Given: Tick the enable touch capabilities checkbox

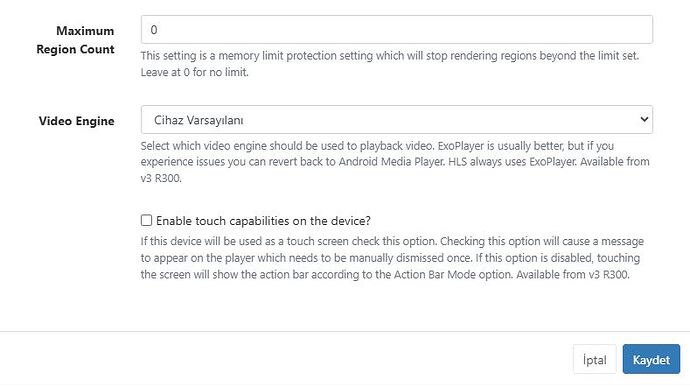Looking at the screenshot, I should [x=146, y=220].
